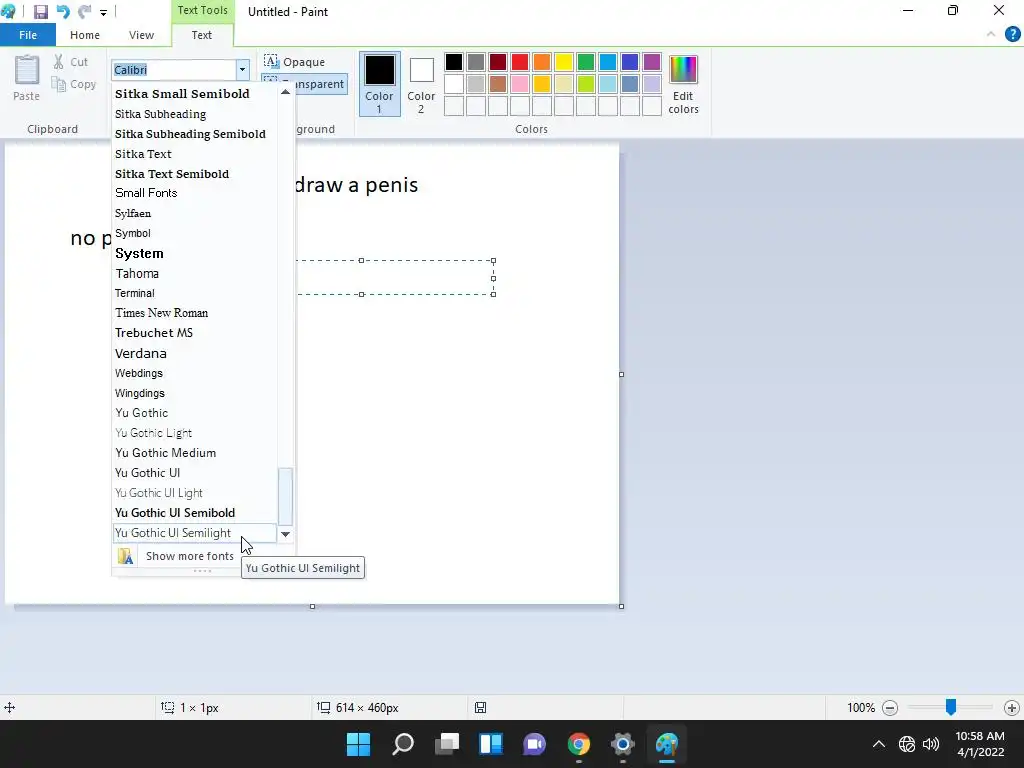Choose Yu Gothic UI Semibold font

195,513
